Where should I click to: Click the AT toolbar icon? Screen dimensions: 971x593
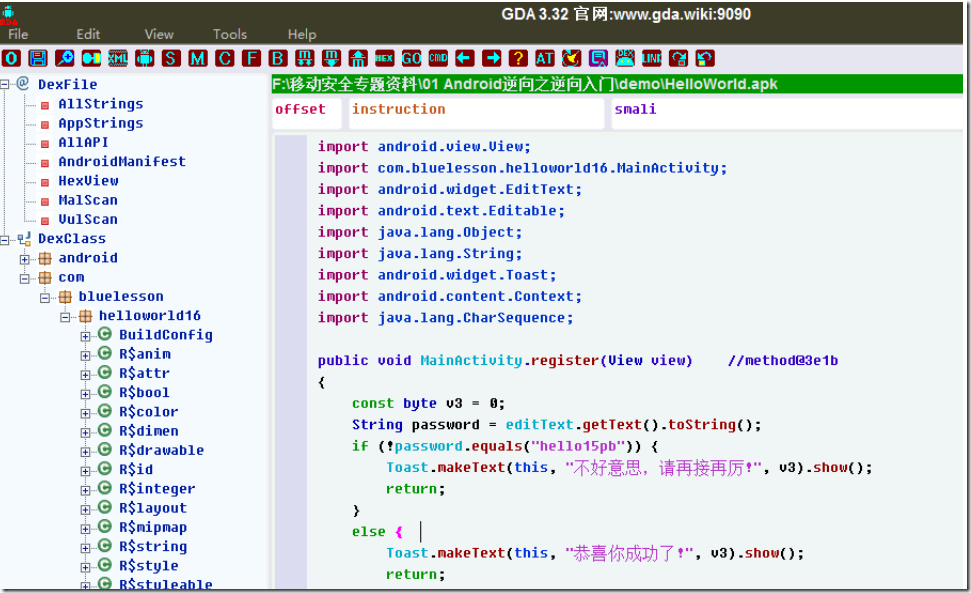544,58
